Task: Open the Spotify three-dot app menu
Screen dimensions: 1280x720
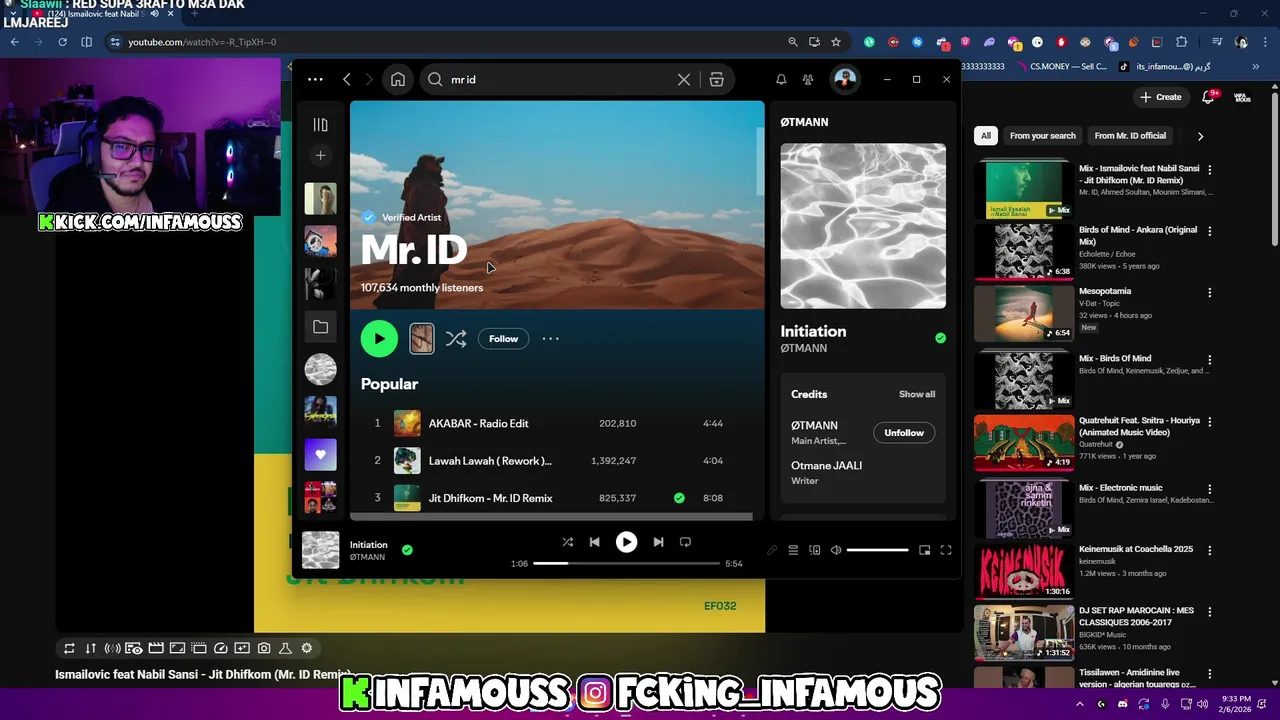Action: click(315, 80)
